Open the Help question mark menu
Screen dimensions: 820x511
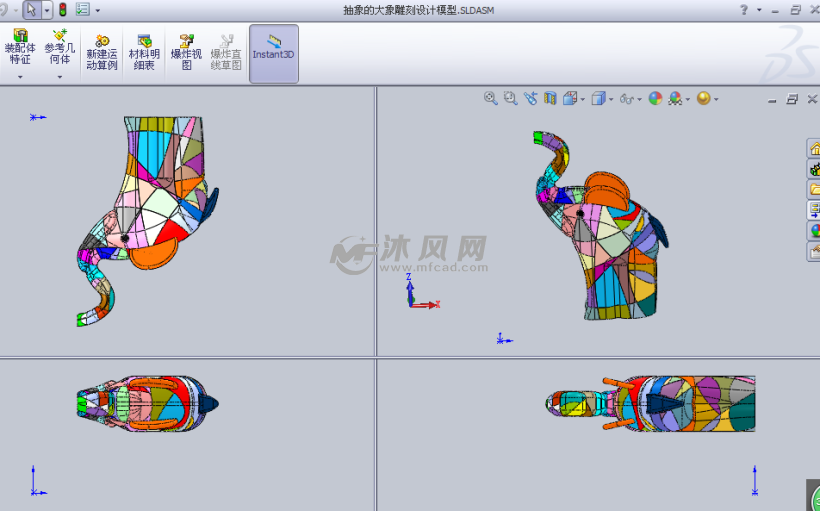coord(743,9)
